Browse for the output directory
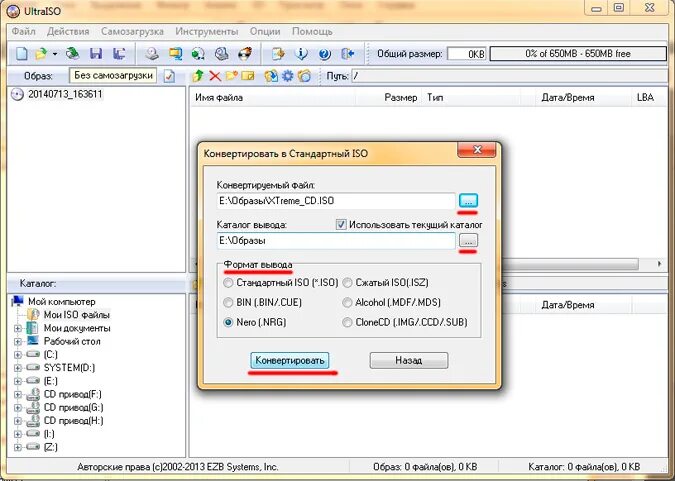Image resolution: width=675 pixels, height=481 pixels. tap(468, 240)
